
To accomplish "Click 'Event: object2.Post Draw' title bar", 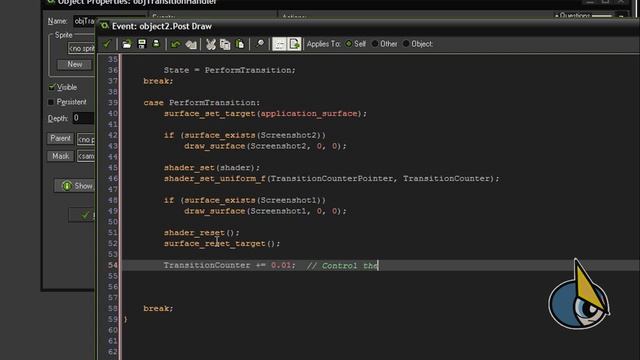I will [x=162, y=26].
